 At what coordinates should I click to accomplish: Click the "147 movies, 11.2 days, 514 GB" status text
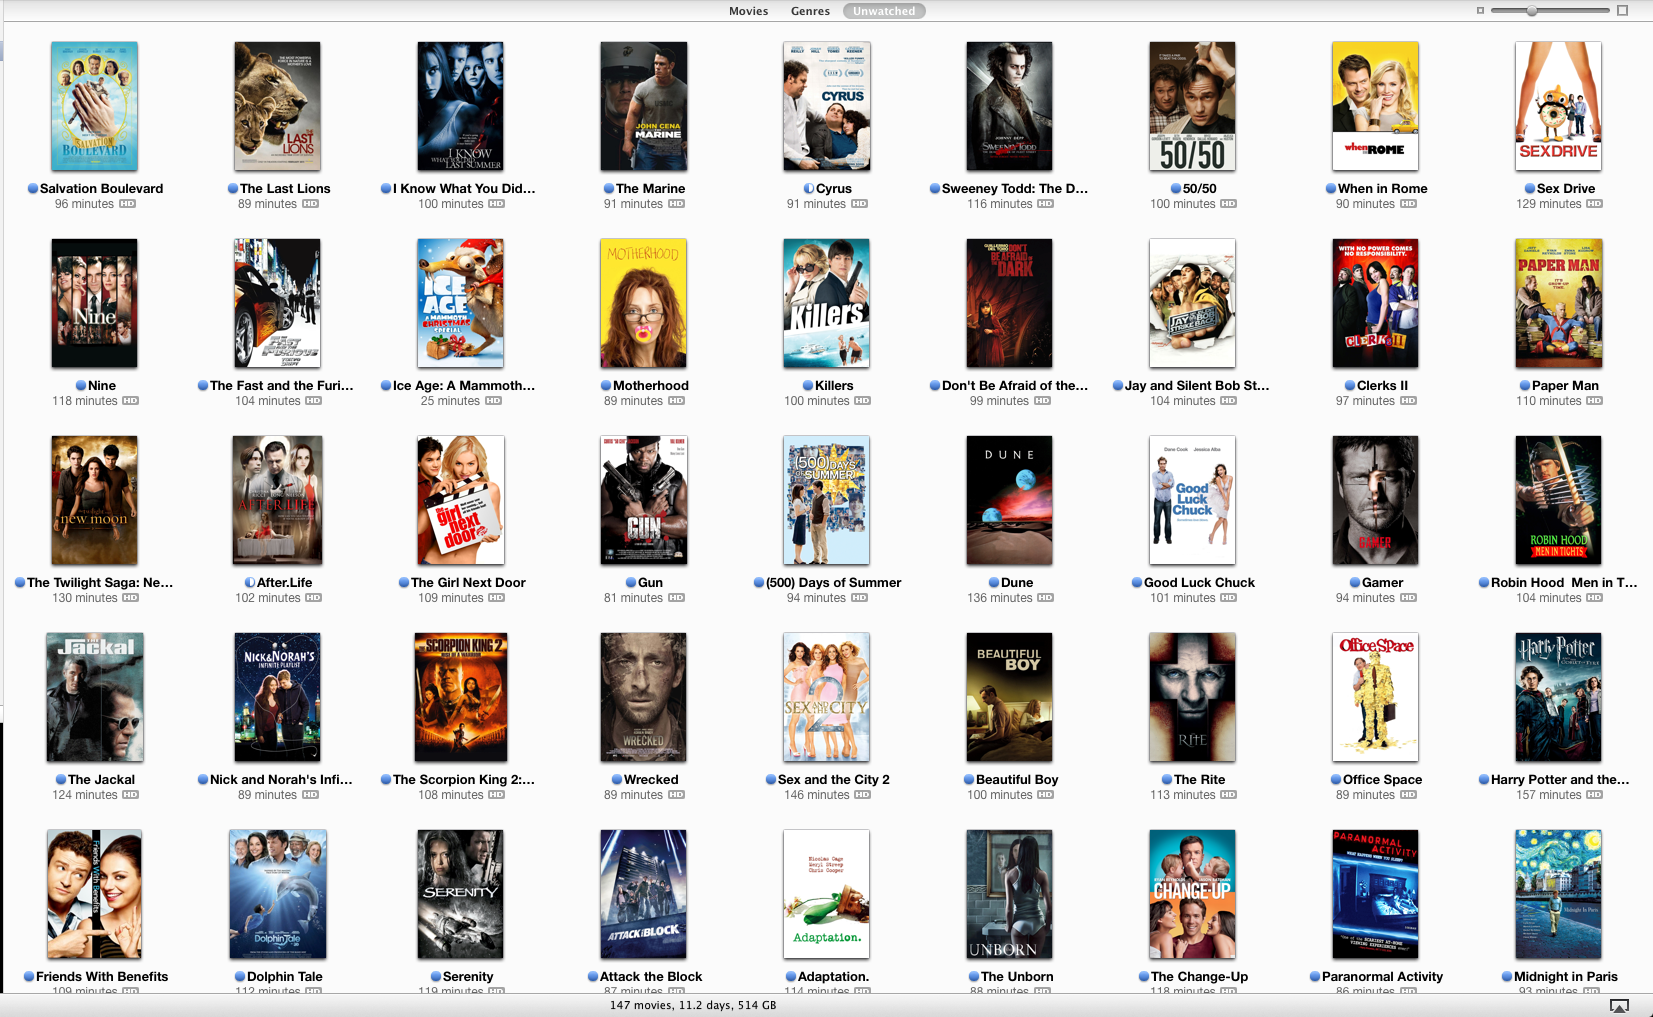[x=693, y=1005]
